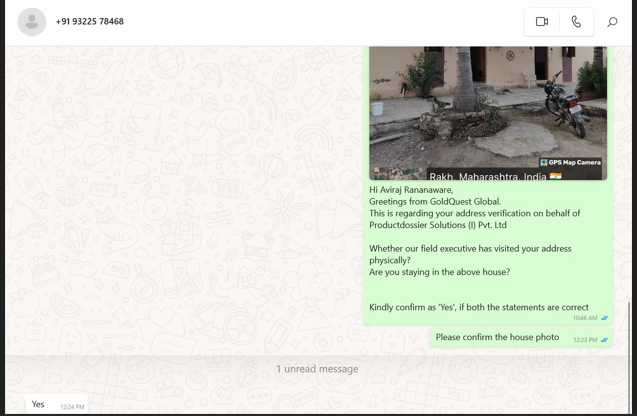This screenshot has height=416, width=637.
Task: Click the 12:23 PM timestamp
Action: [585, 340]
